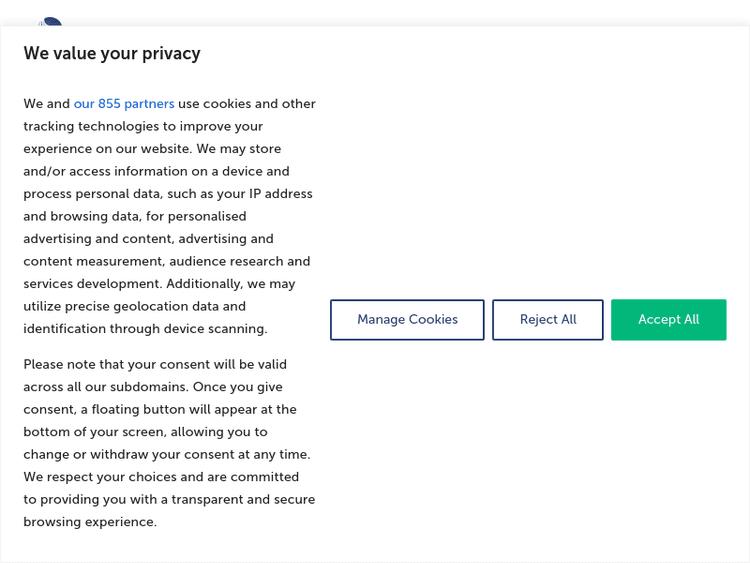Hit the green Accept All button
The image size is (750, 563).
(x=668, y=320)
